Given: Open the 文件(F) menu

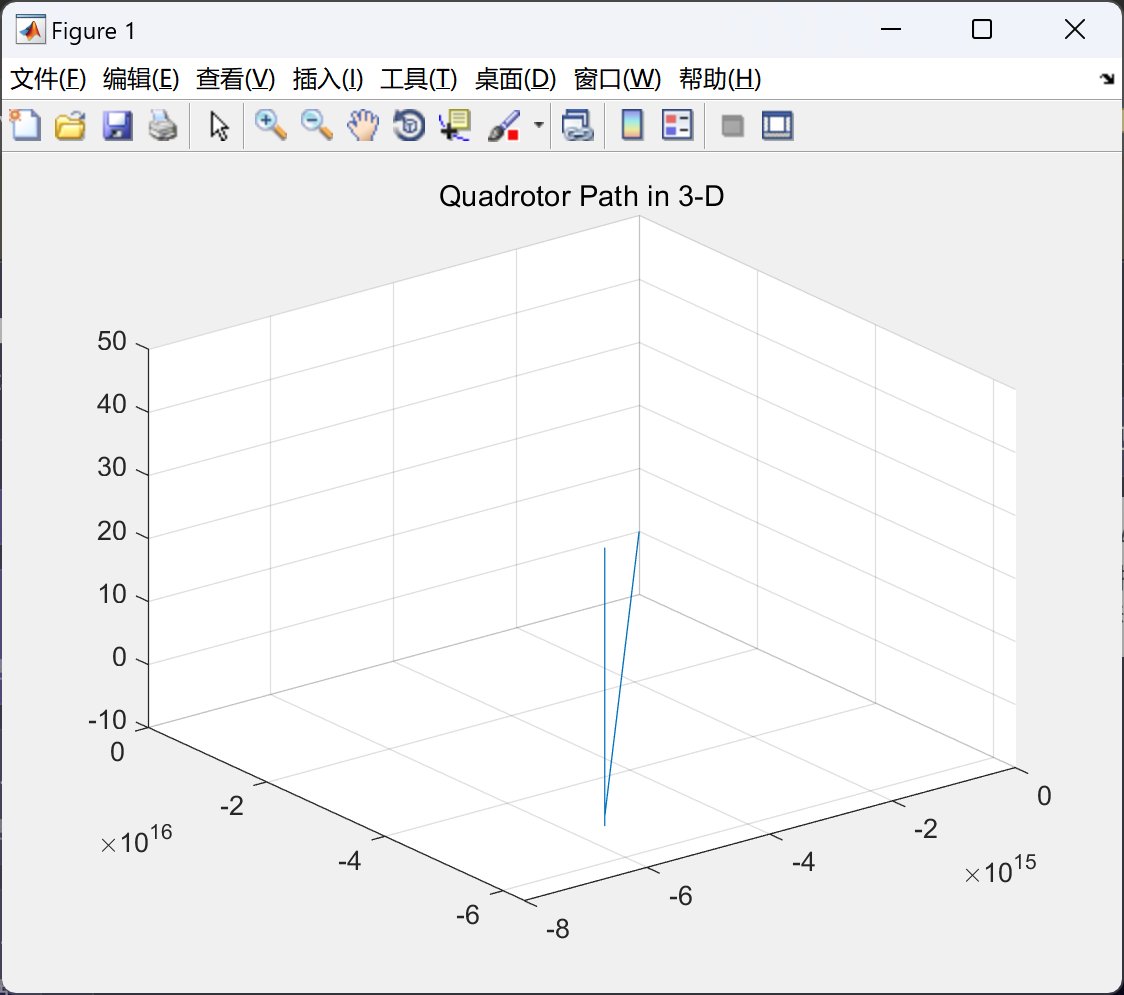Looking at the screenshot, I should pos(48,79).
